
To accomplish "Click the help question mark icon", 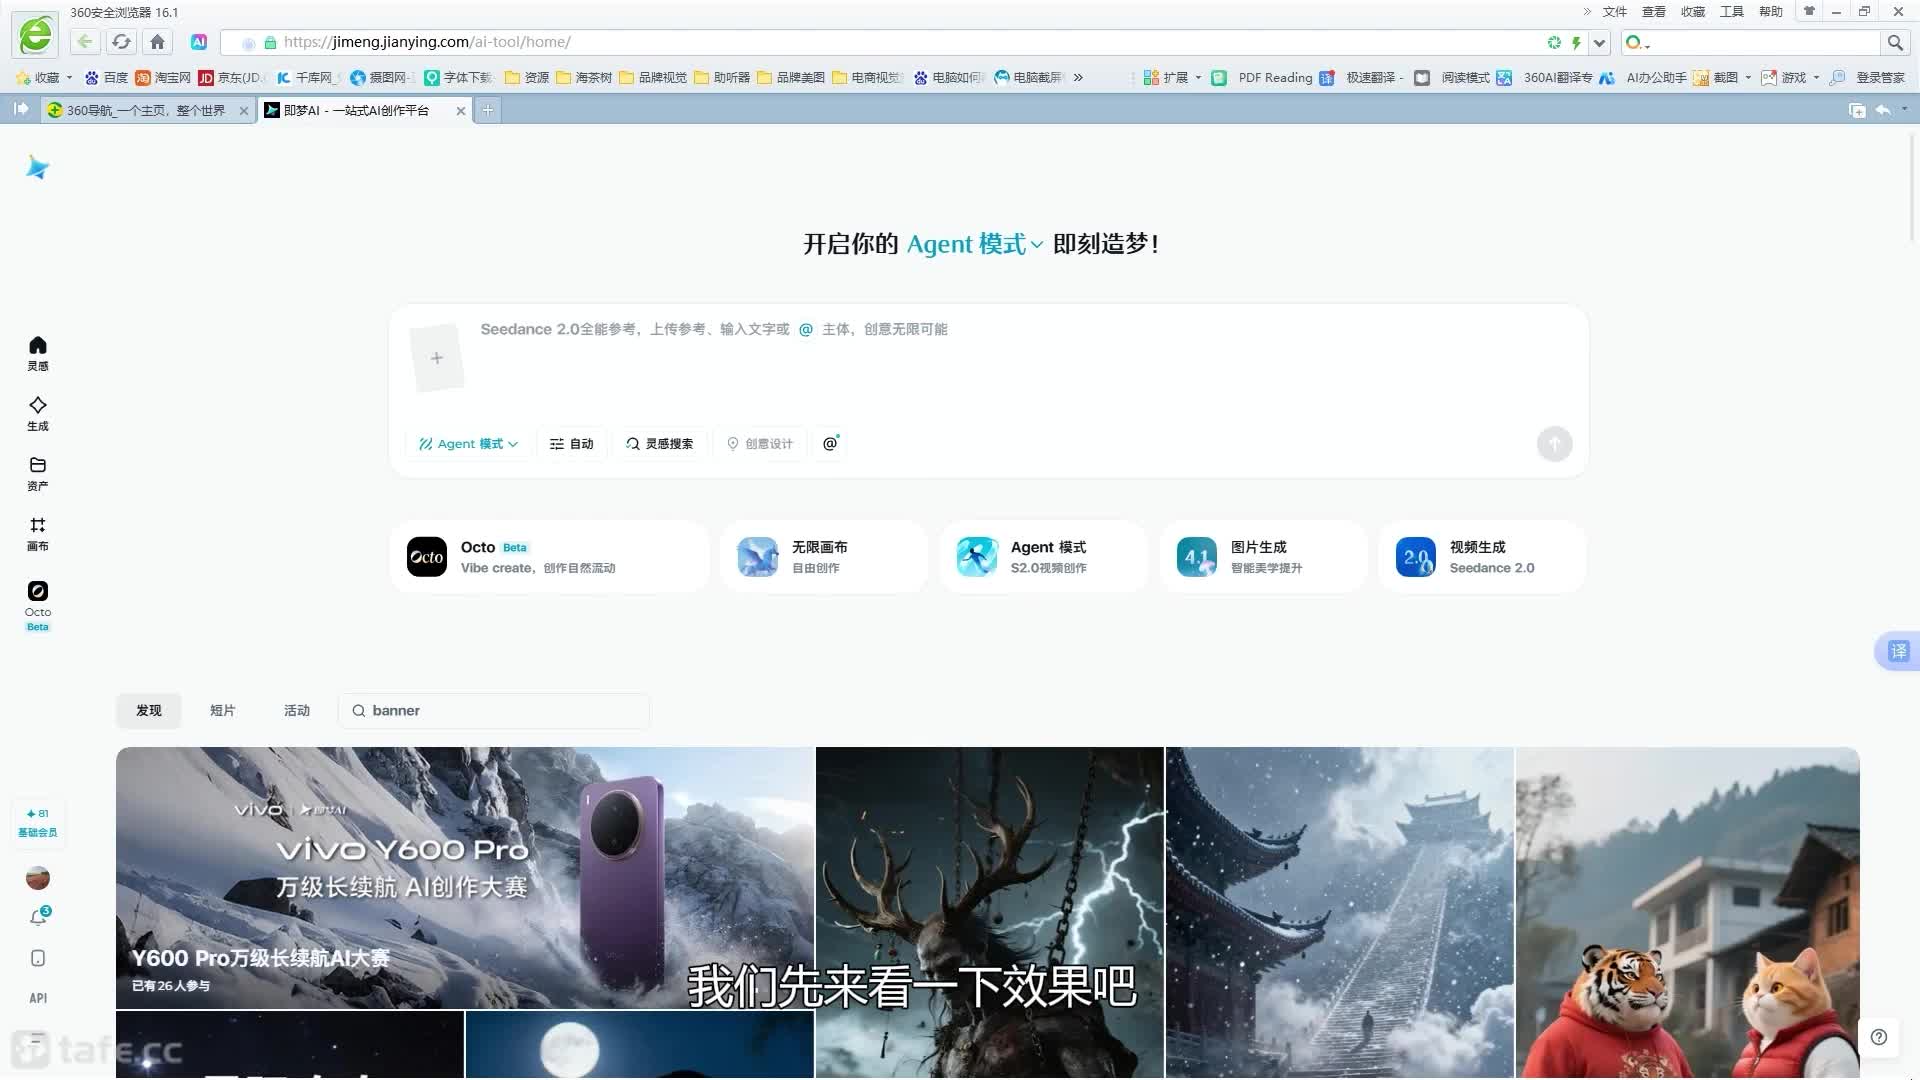I will [1879, 1037].
